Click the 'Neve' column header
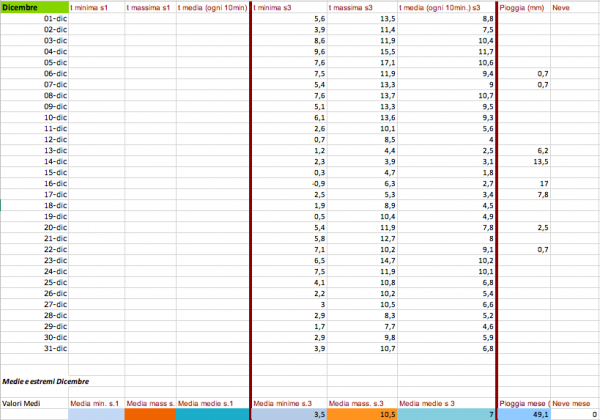 pyautogui.click(x=575, y=7)
